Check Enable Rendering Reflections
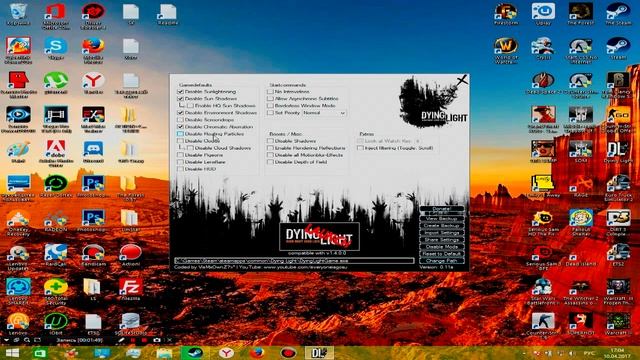640x360 pixels. [x=270, y=148]
